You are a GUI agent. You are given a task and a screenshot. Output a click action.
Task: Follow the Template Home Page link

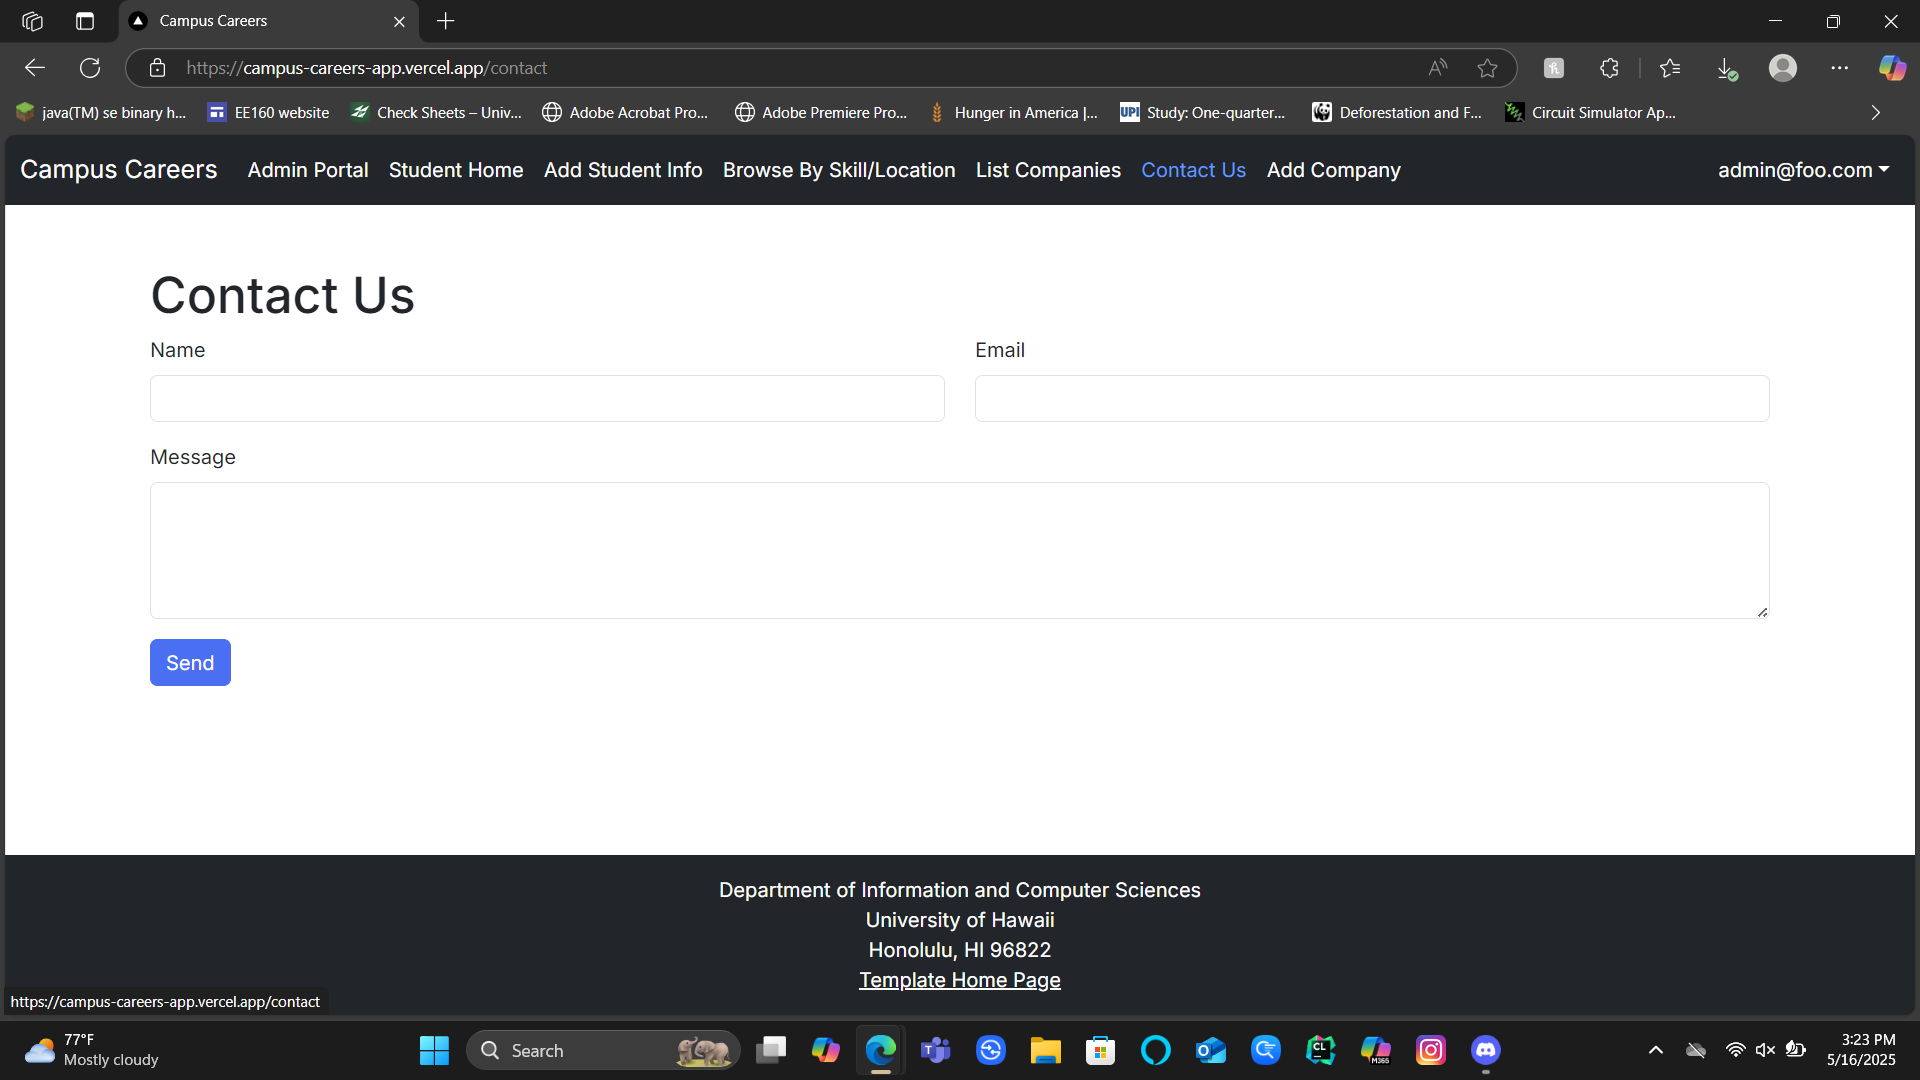tap(959, 980)
